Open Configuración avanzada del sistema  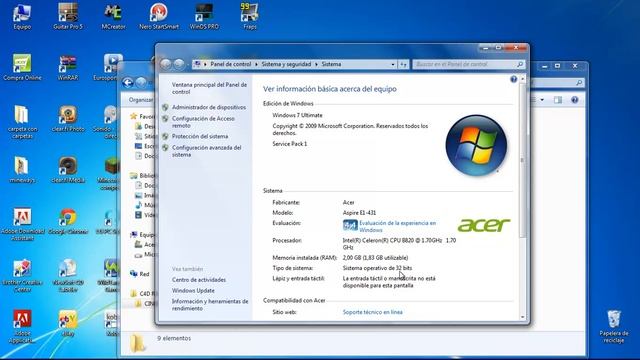pos(206,151)
